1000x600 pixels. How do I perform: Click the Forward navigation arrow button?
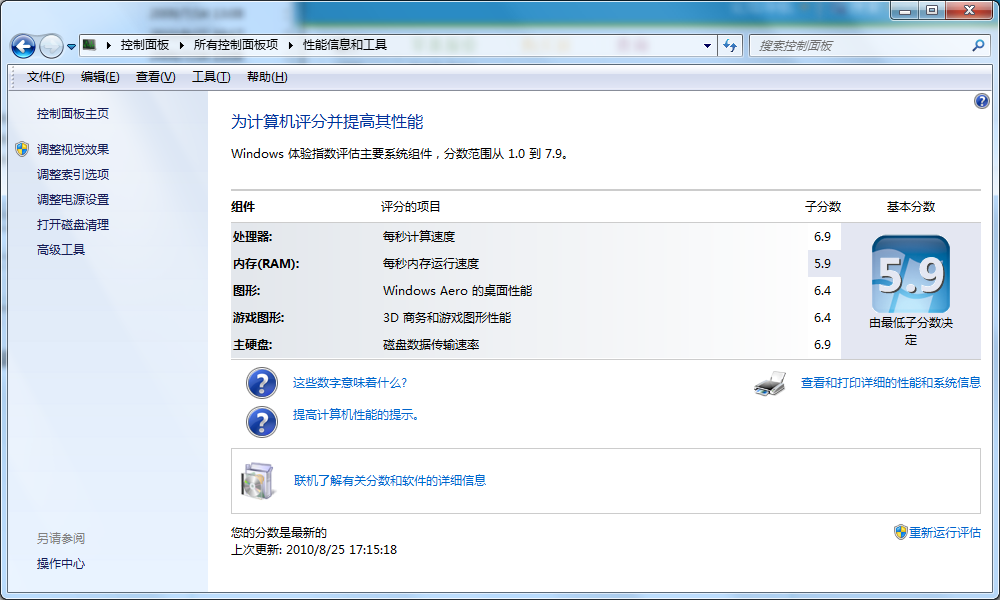[x=52, y=46]
